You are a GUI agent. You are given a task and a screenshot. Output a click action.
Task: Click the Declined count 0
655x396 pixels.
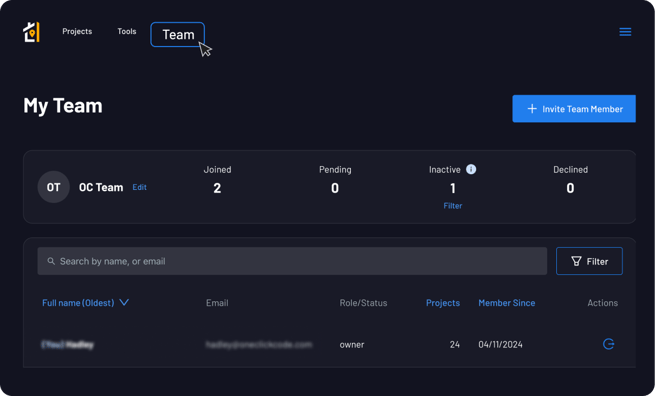click(x=570, y=188)
